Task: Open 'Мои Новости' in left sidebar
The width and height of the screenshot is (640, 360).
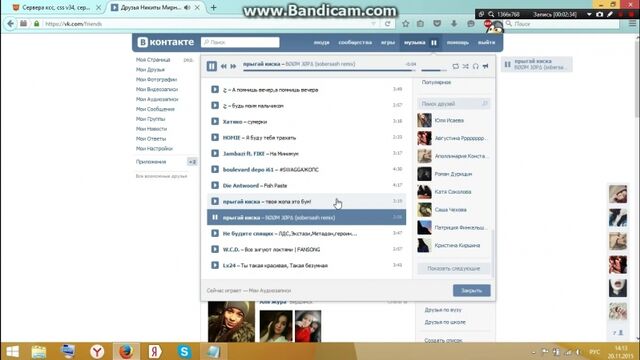Action: [151, 129]
